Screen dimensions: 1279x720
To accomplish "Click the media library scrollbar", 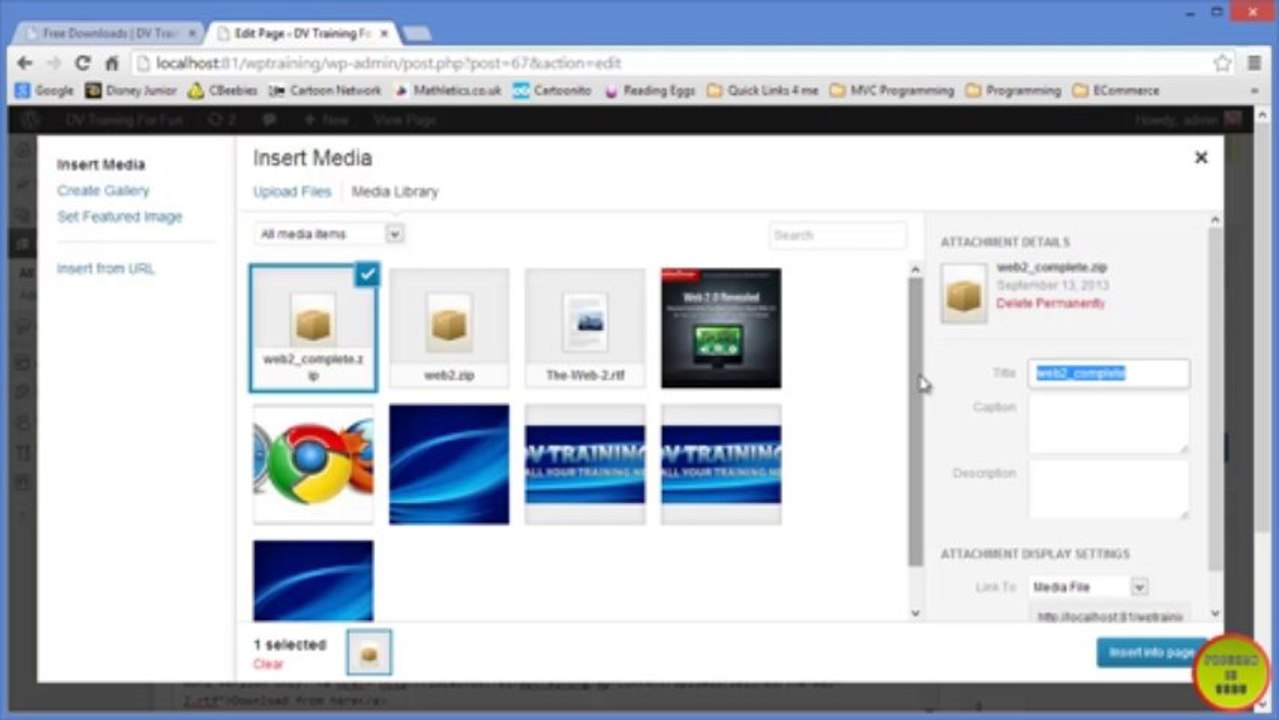I will click(x=915, y=421).
